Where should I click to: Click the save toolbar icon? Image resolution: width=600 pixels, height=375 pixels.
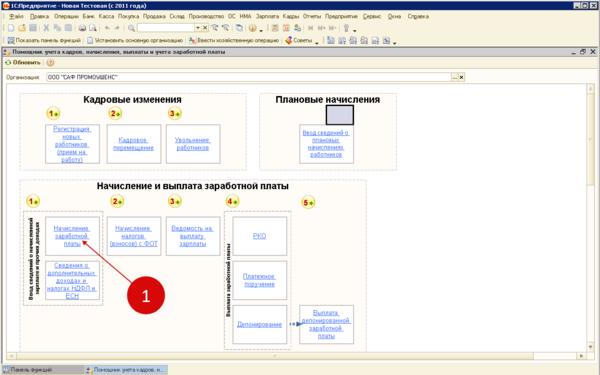click(33, 28)
